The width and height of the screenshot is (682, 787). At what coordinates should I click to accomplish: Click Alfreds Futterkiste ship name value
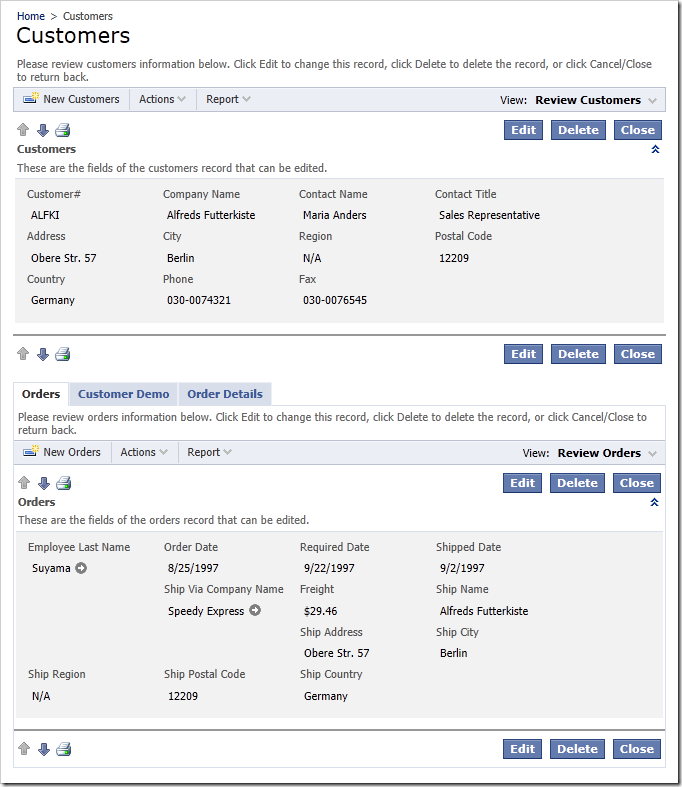coord(484,611)
